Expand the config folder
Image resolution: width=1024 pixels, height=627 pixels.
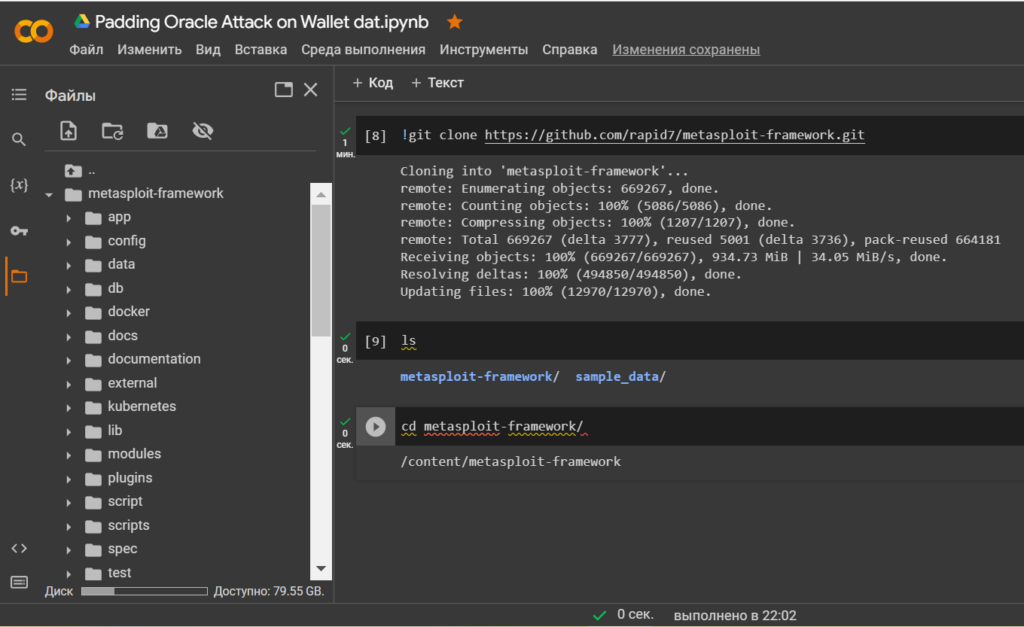tap(69, 242)
